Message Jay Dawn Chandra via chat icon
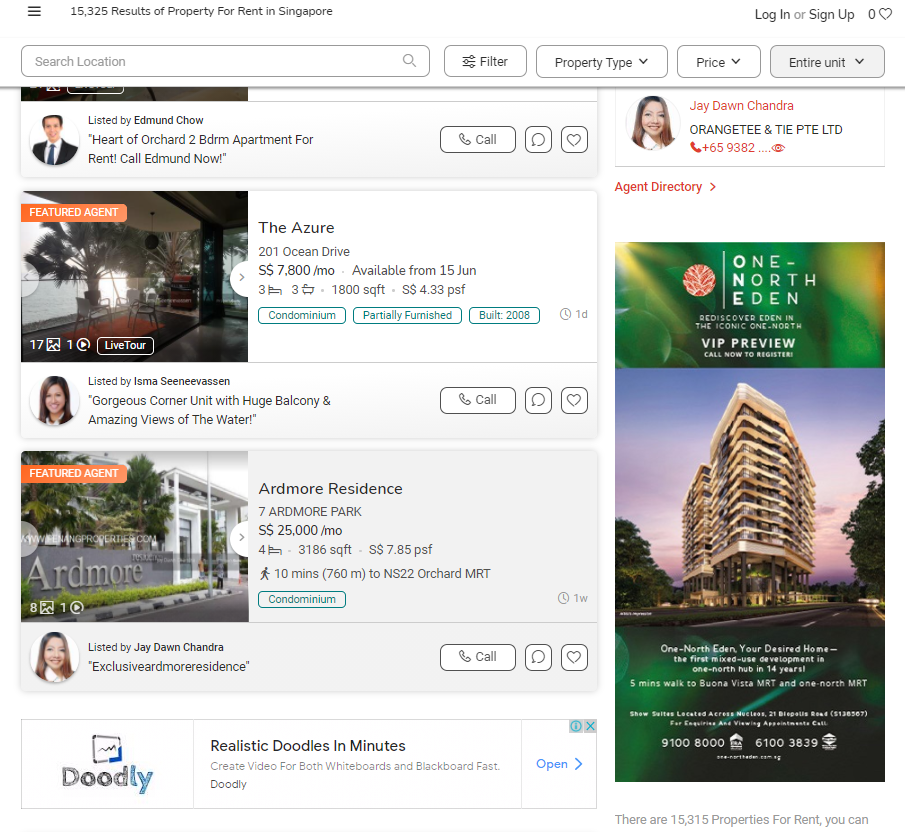The height and width of the screenshot is (832, 905). [538, 657]
